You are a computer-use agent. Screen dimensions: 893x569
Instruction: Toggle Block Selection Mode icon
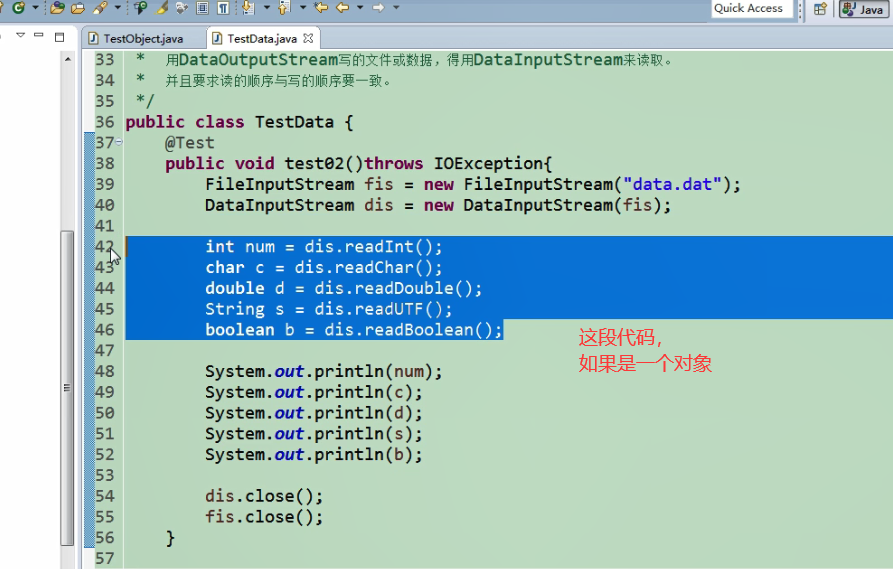(202, 8)
